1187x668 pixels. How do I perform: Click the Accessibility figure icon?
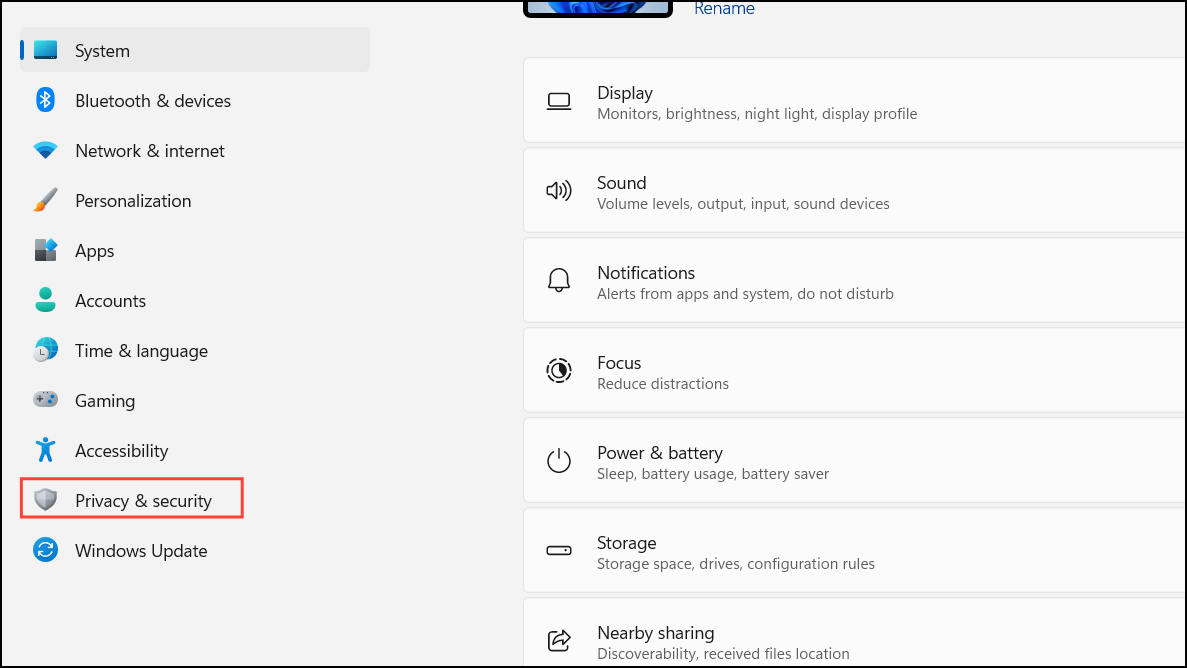(45, 450)
